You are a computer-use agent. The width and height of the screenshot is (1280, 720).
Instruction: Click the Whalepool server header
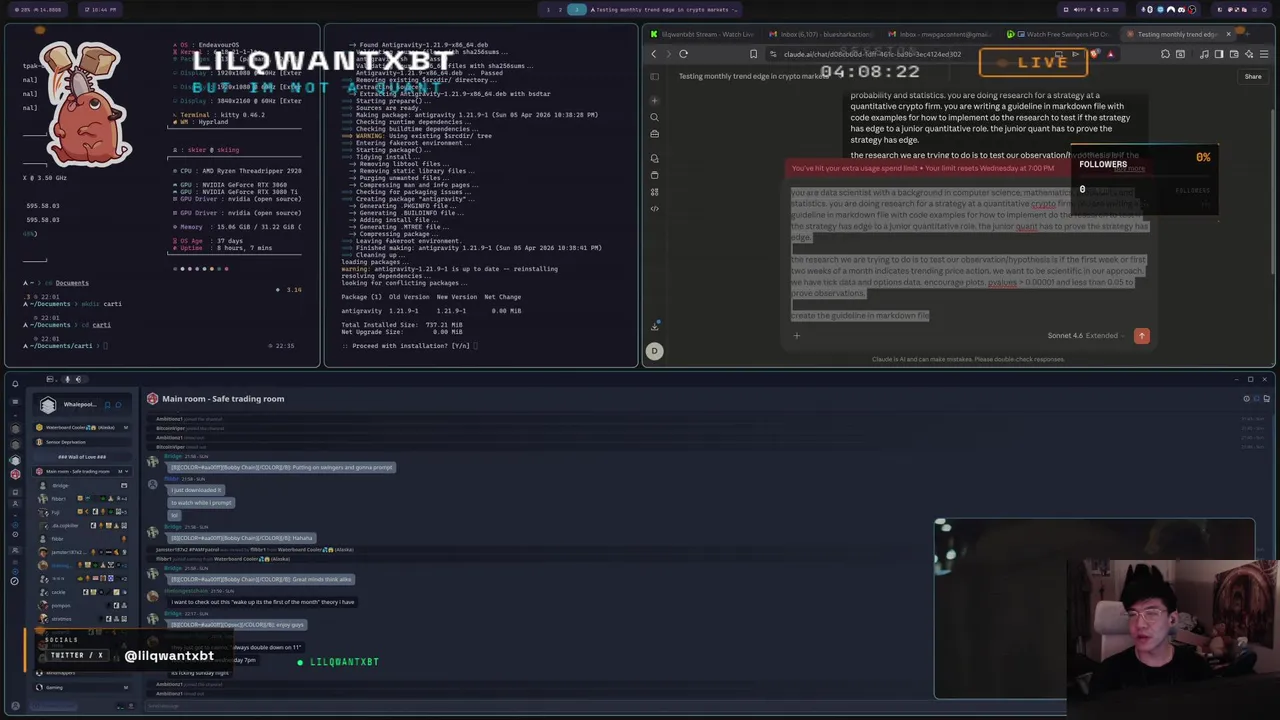point(80,404)
